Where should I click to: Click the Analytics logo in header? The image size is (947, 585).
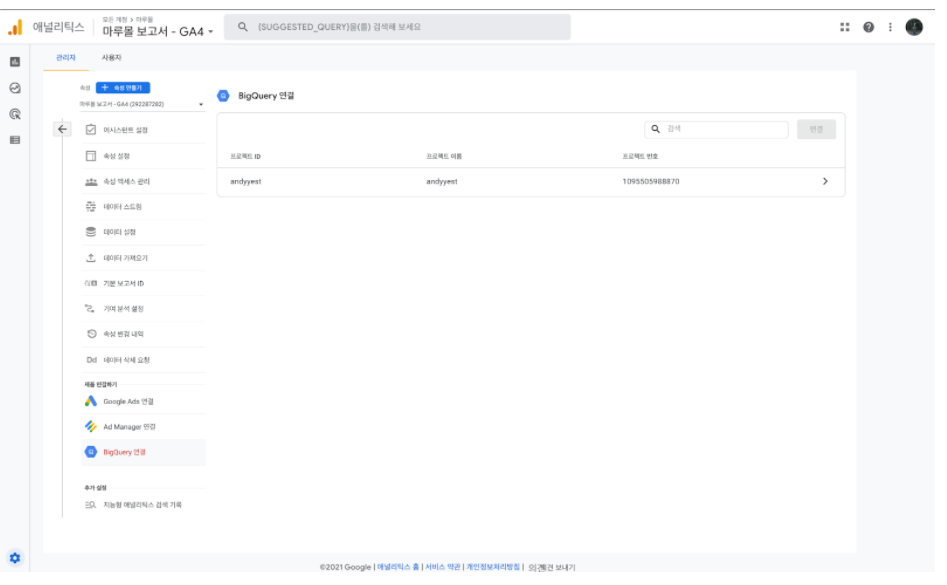tap(15, 27)
